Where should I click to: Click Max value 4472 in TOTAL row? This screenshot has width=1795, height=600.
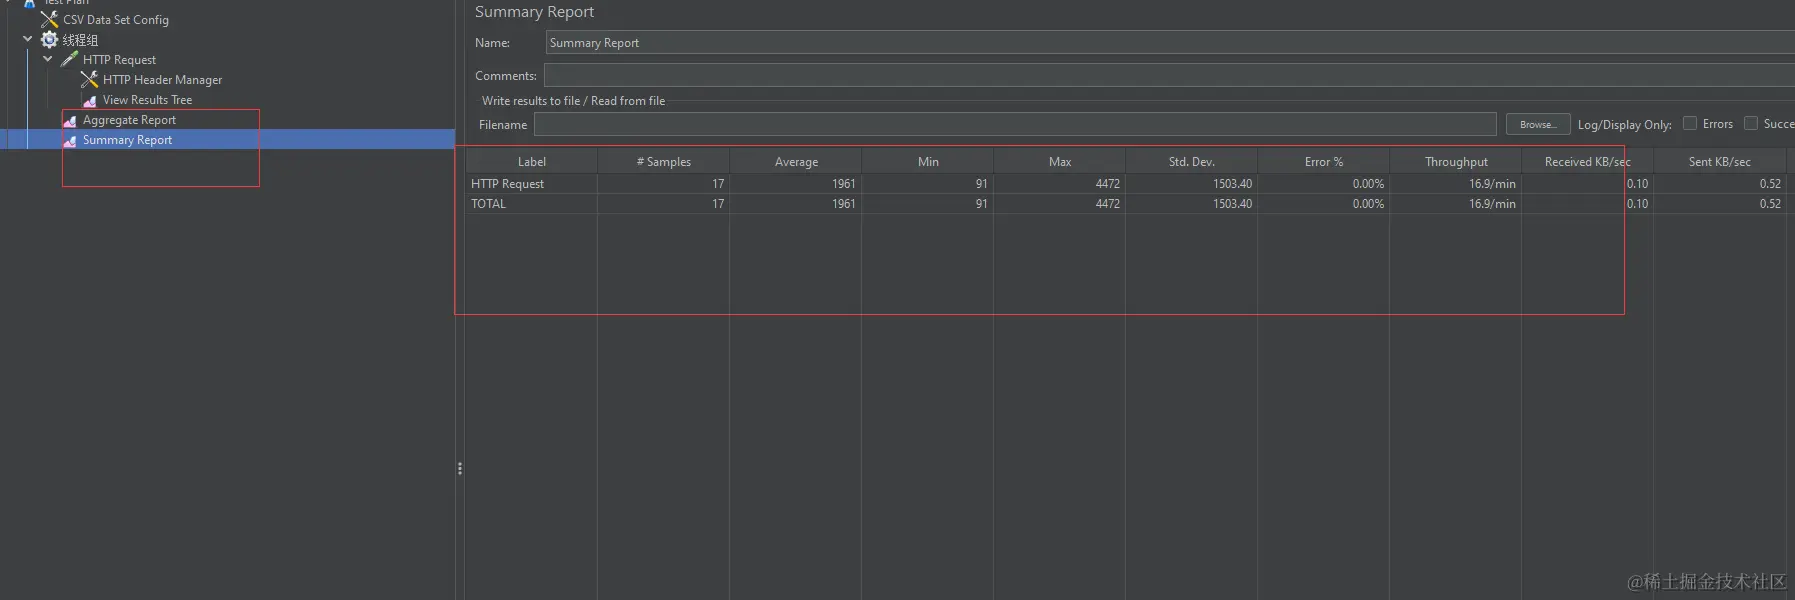pyautogui.click(x=1108, y=204)
